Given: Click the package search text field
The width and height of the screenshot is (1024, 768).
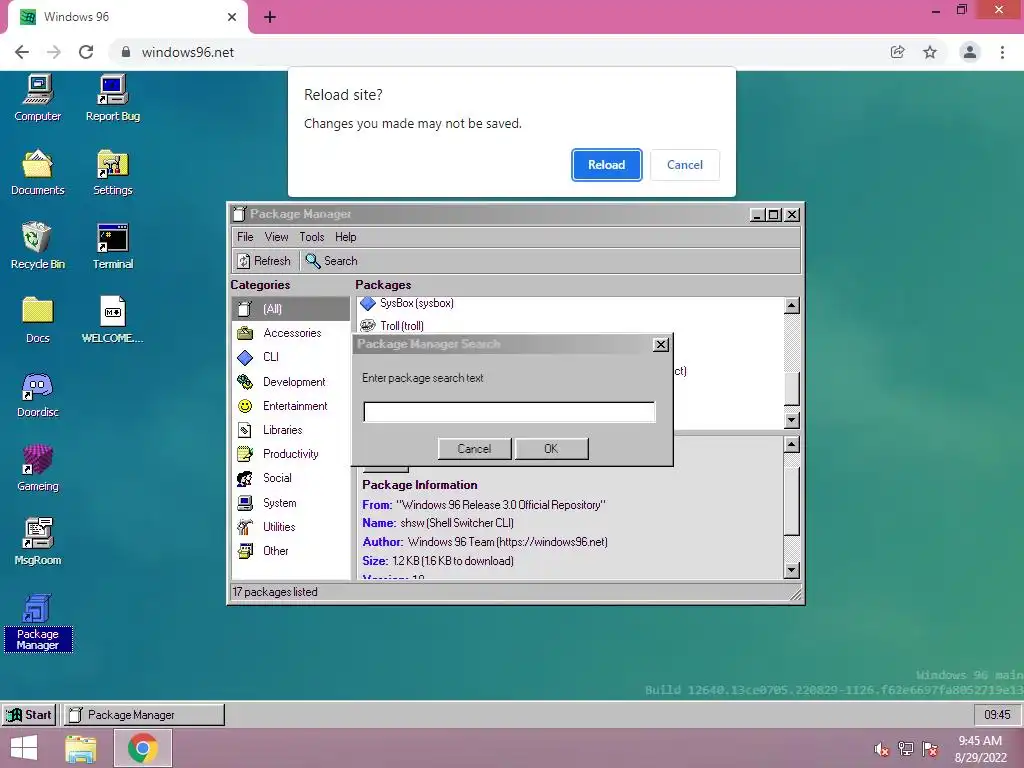Looking at the screenshot, I should tap(509, 412).
